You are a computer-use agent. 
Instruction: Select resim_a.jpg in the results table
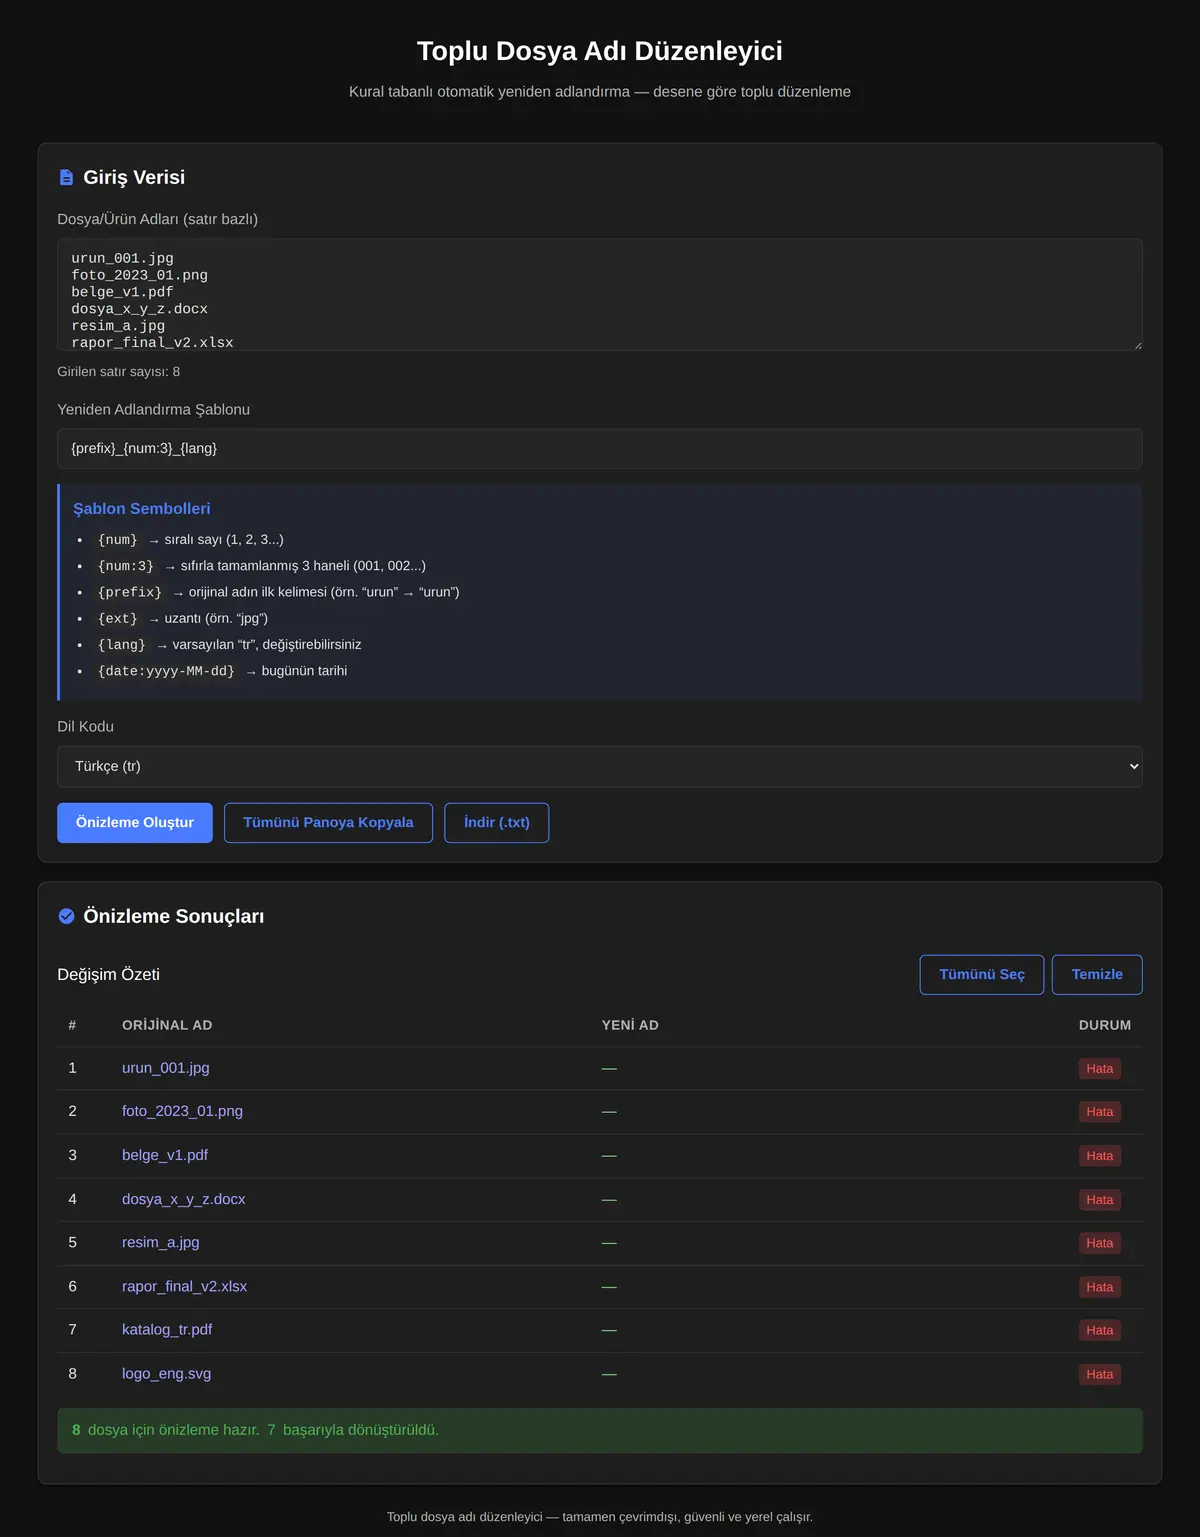[161, 1242]
